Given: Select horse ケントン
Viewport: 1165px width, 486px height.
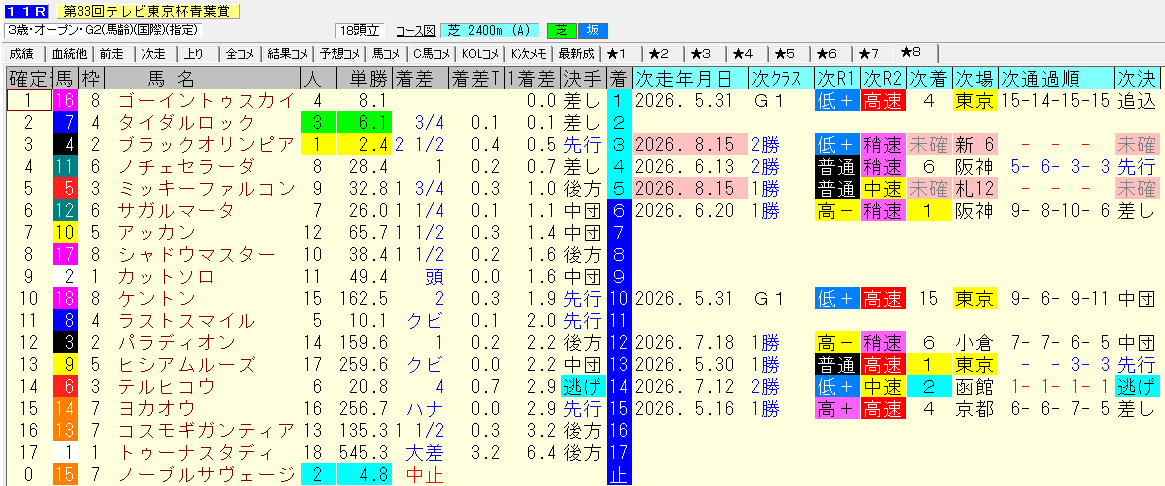Looking at the screenshot, I should (156, 299).
